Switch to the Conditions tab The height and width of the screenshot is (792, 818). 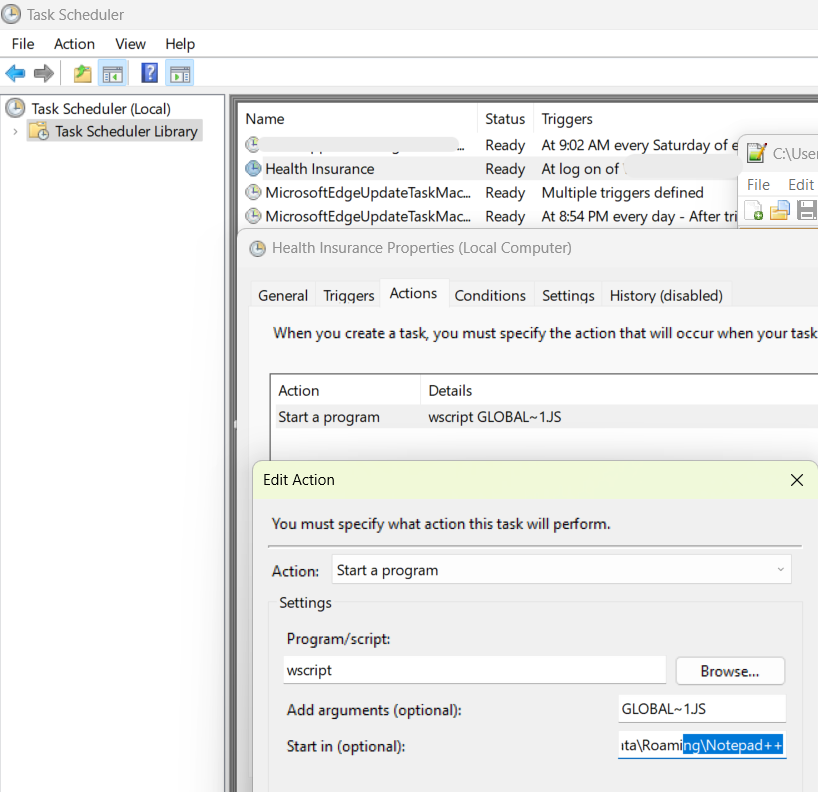tap(490, 295)
